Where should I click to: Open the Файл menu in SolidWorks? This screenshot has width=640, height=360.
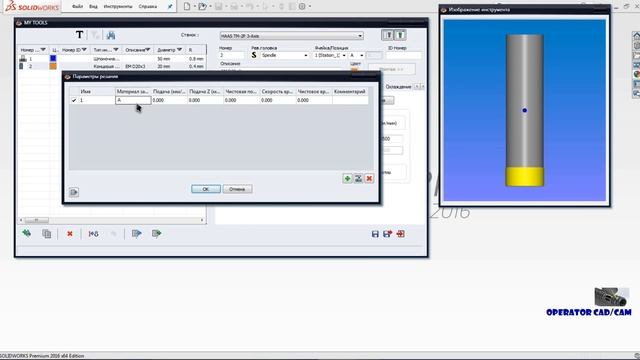(x=78, y=7)
